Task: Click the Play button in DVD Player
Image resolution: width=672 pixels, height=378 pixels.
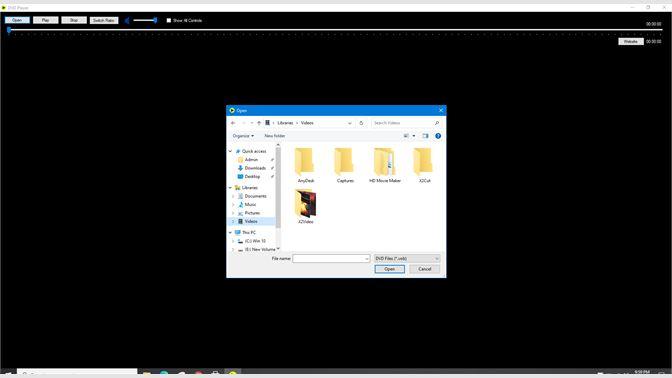Action: pyautogui.click(x=45, y=20)
